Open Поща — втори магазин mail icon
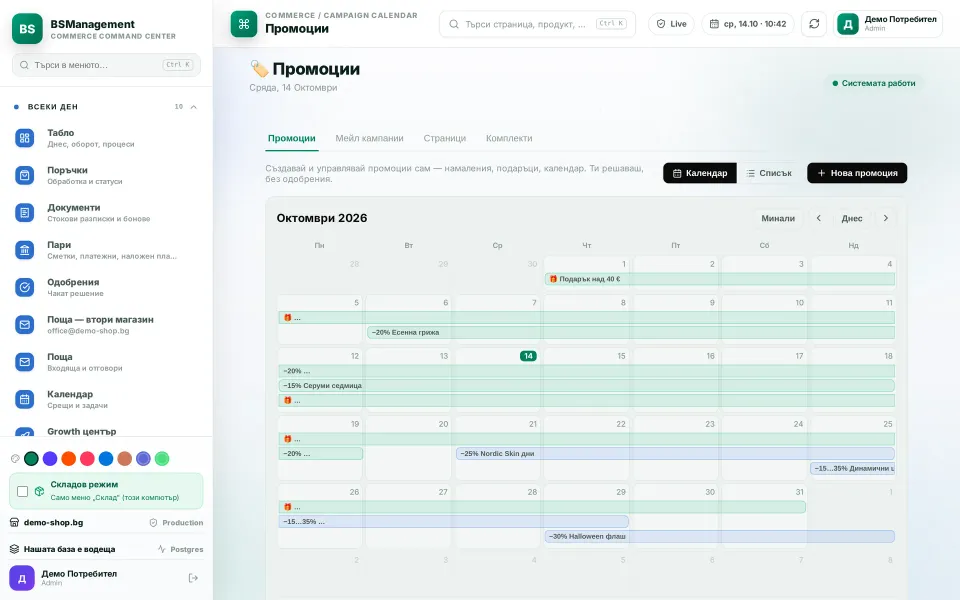This screenshot has height=600, width=960. point(24,324)
